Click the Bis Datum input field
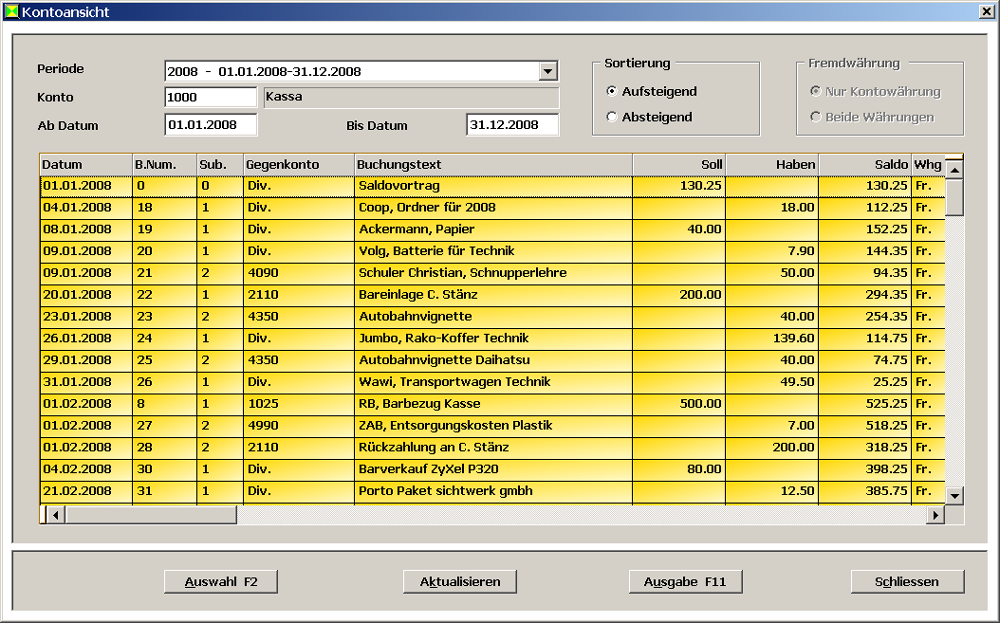The height and width of the screenshot is (623, 1000). click(x=511, y=125)
